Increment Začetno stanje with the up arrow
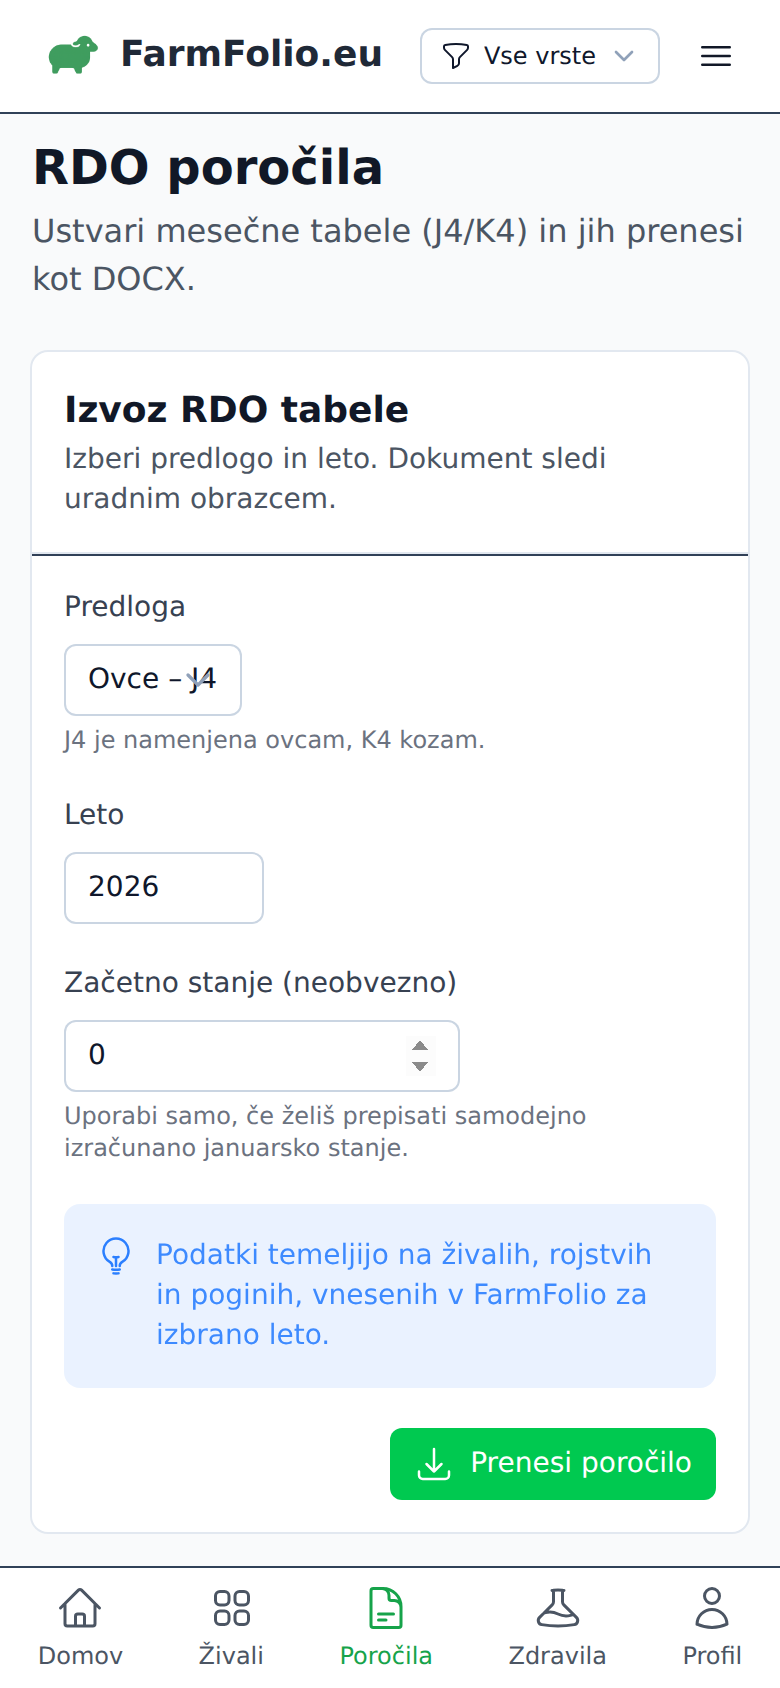 click(x=419, y=1046)
